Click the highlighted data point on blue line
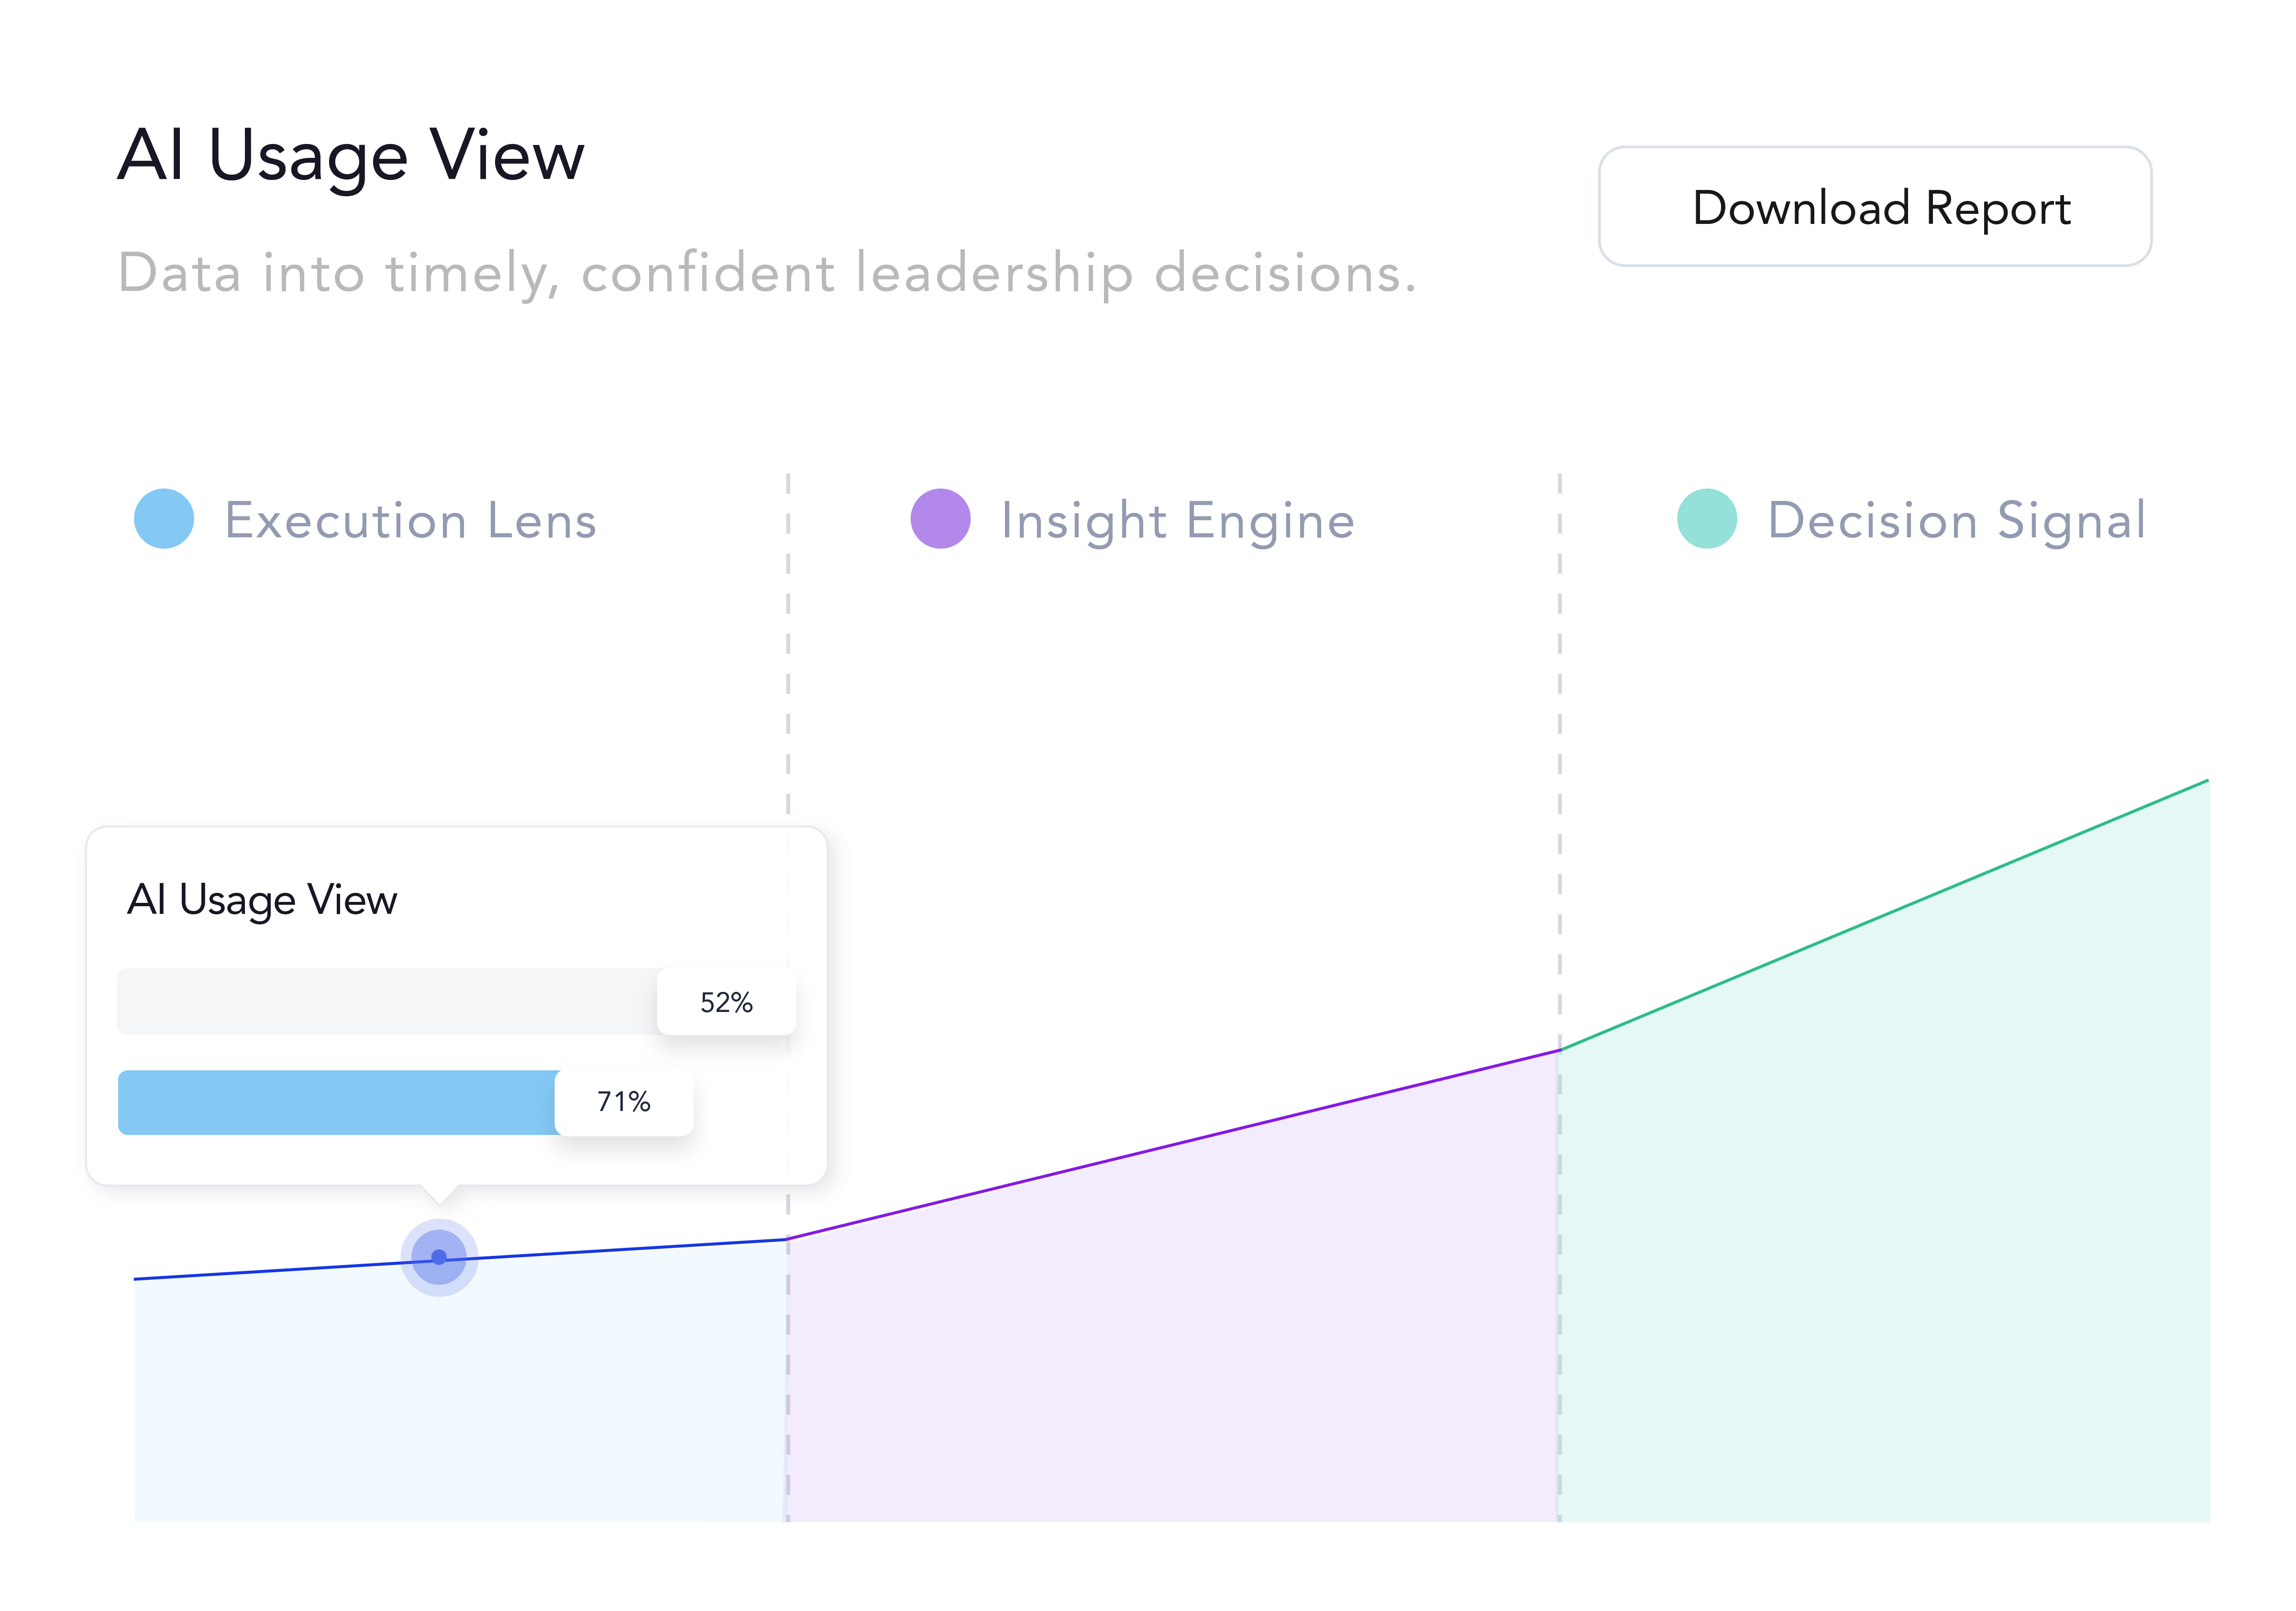The height and width of the screenshot is (1611, 2296). [439, 1257]
